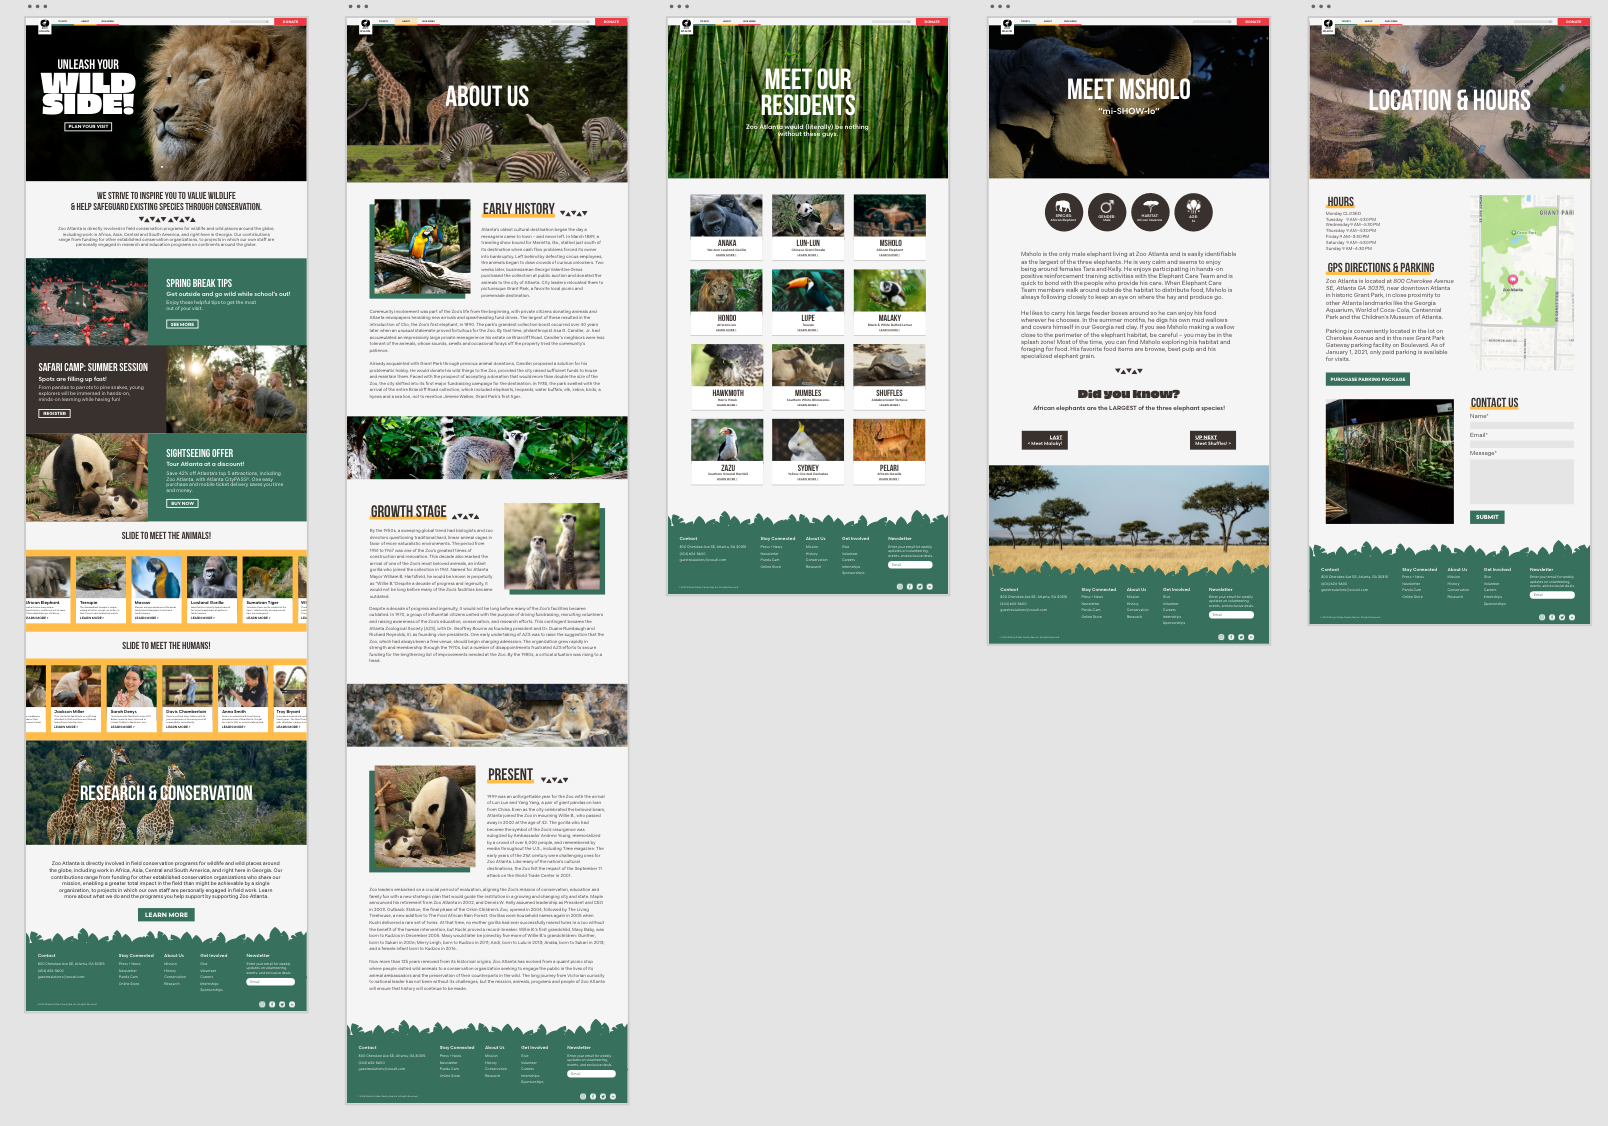Click highlighted About nav item on About Us page
Screen dimensions: 1608x1126
click(x=406, y=21)
